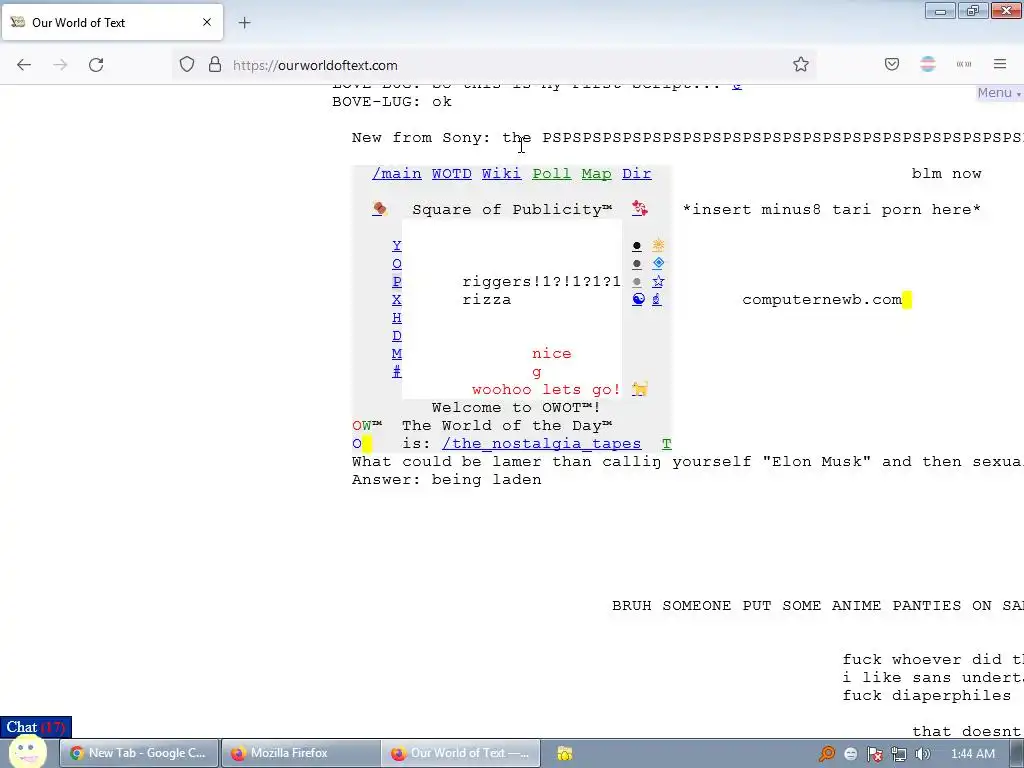Open the red flag Action Center tray icon

874,754
